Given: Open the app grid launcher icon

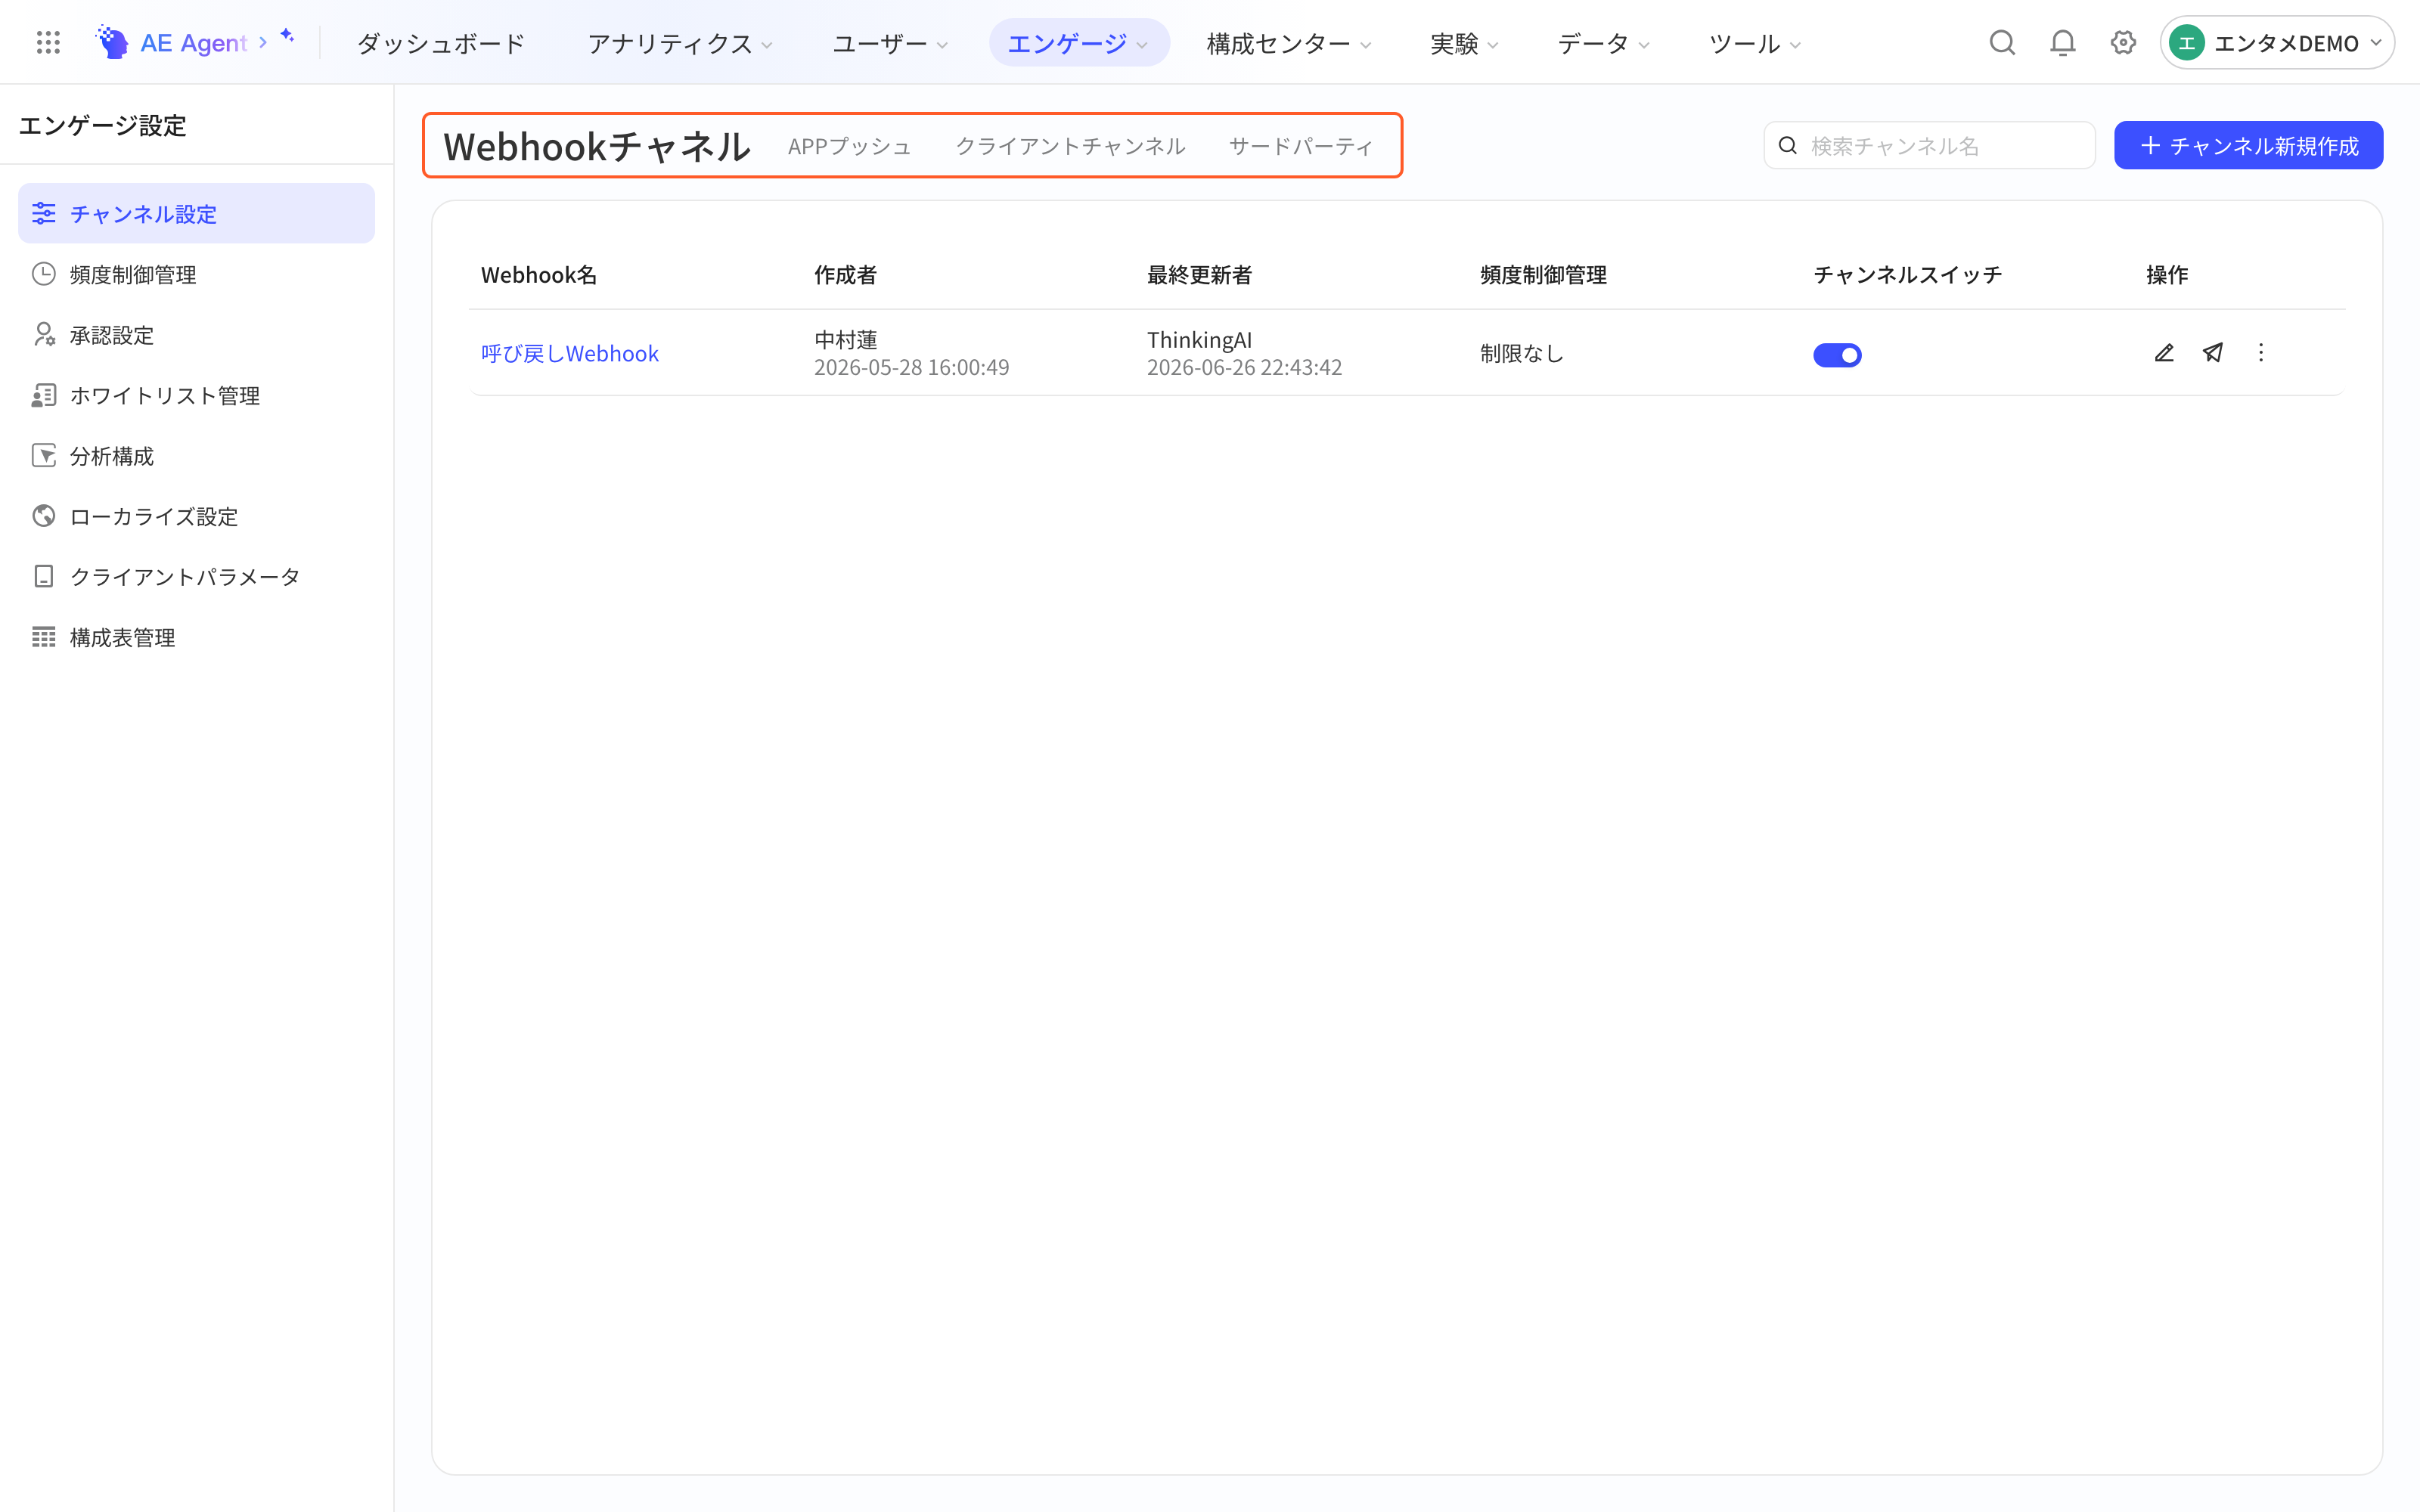Looking at the screenshot, I should click(48, 43).
